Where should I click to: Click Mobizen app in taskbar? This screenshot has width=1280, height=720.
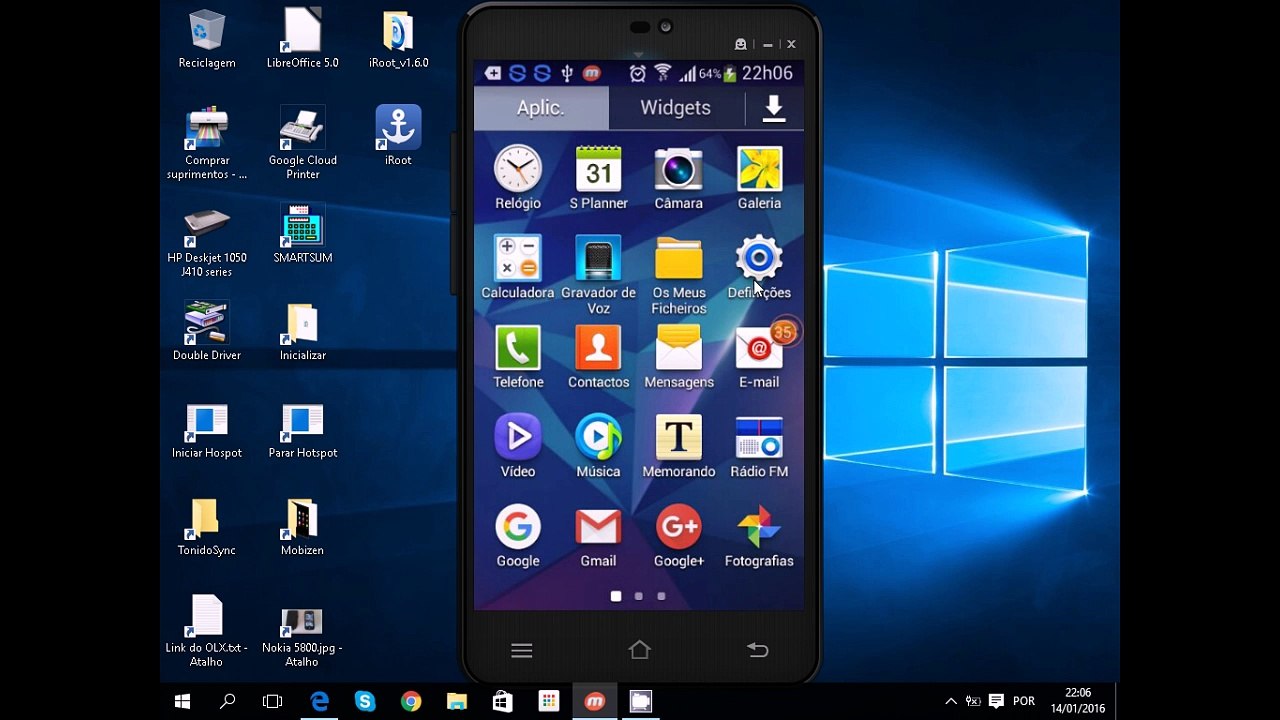(595, 702)
